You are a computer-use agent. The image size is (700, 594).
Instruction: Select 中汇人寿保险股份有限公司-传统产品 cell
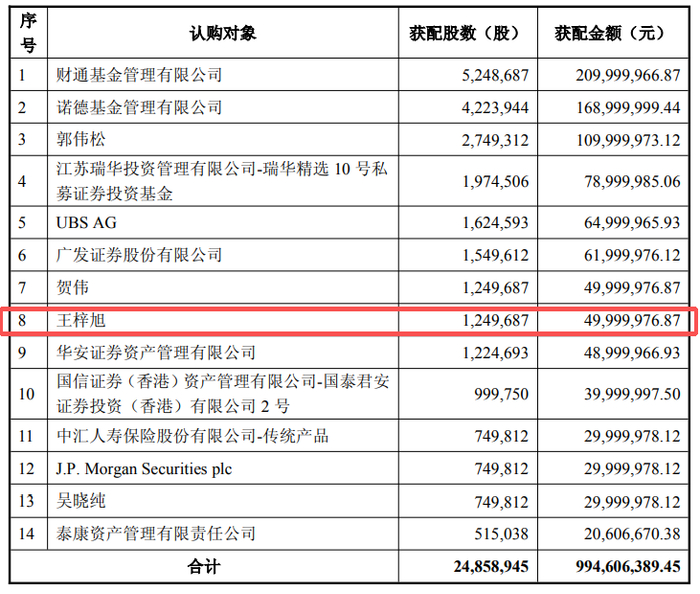(x=192, y=436)
